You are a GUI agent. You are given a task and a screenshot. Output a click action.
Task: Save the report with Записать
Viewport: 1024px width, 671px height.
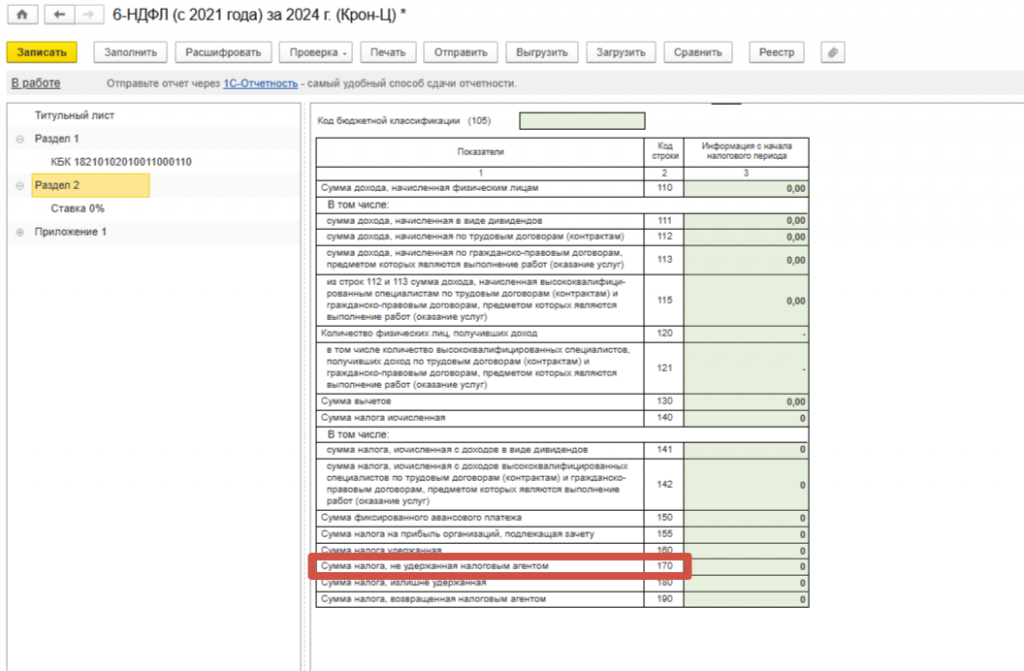click(42, 52)
